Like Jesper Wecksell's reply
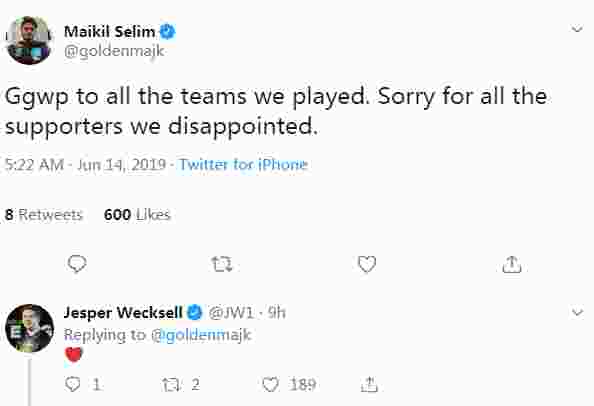The height and width of the screenshot is (406, 594). pyautogui.click(x=270, y=385)
